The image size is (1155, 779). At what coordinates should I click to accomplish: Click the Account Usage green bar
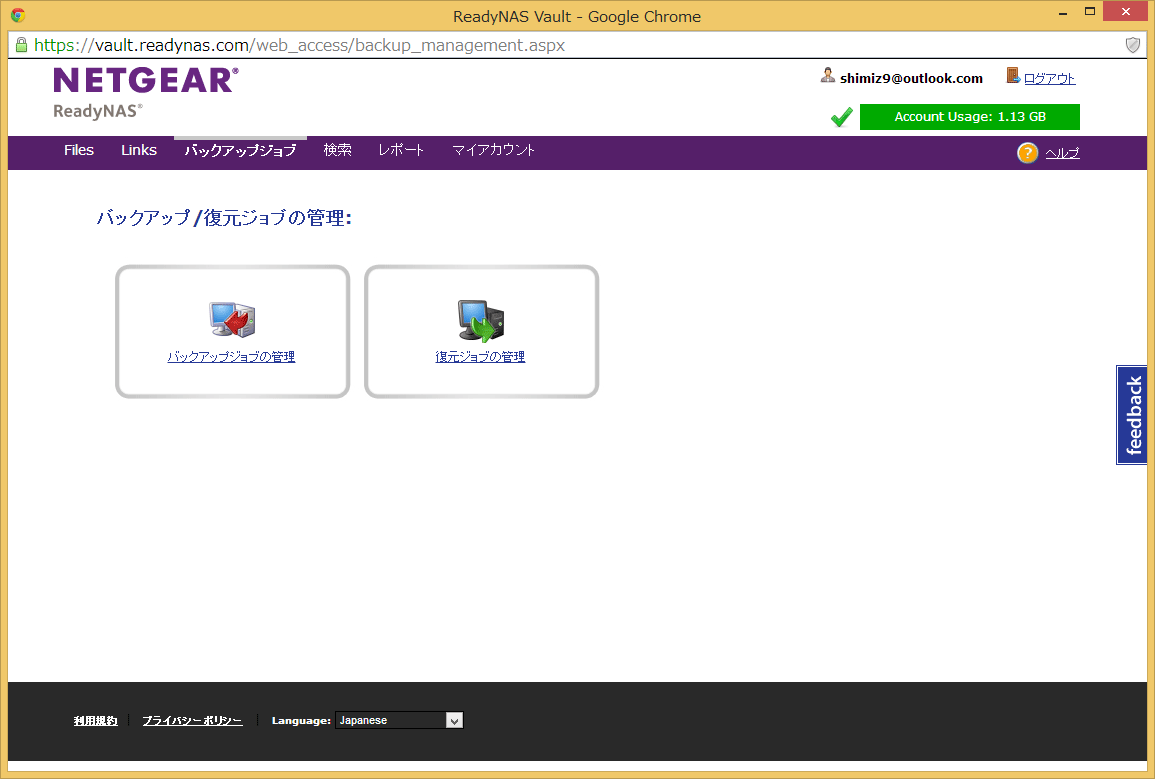(969, 117)
